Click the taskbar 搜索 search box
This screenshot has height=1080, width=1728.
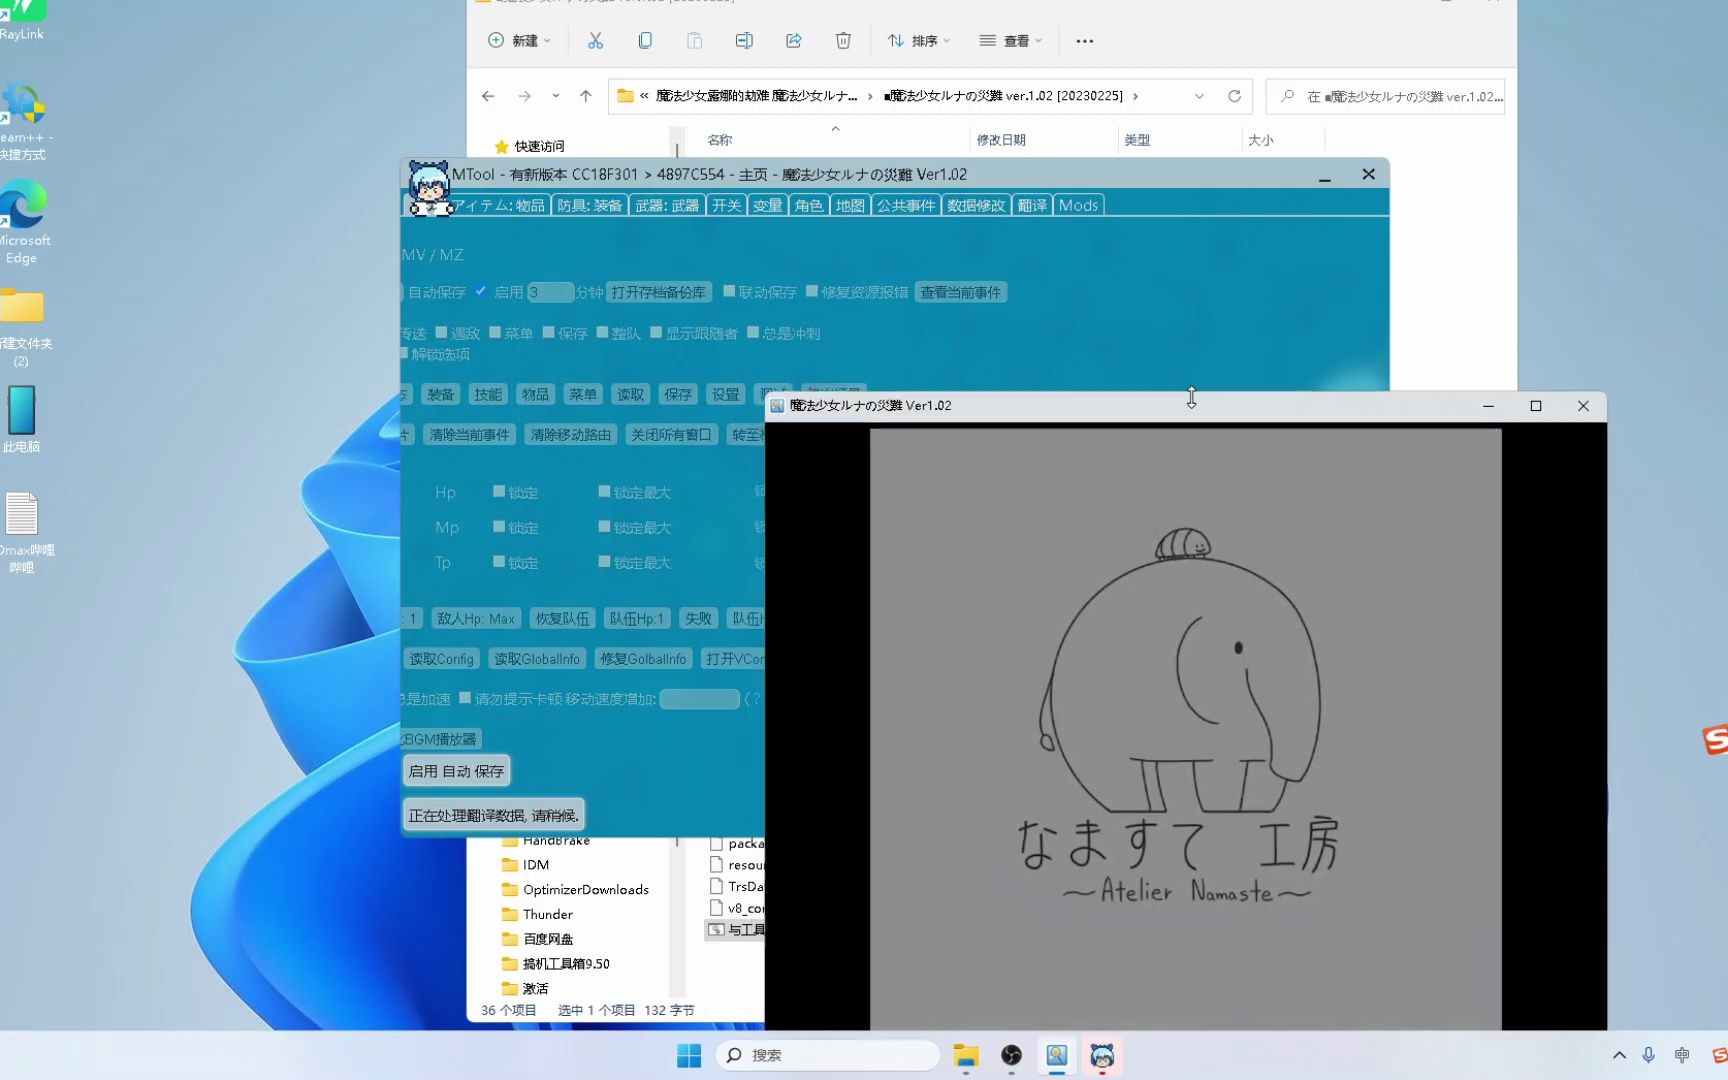click(828, 1055)
